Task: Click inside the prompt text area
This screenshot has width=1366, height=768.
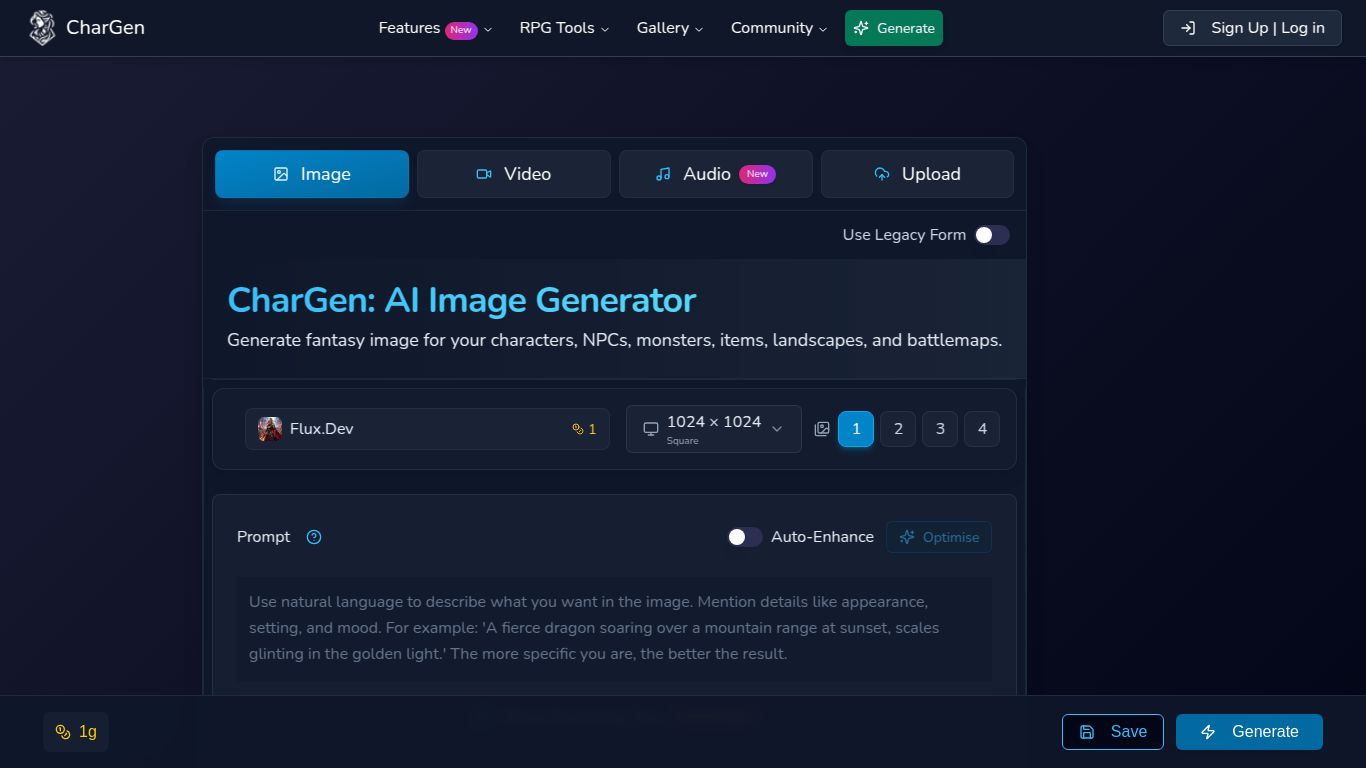Action: point(613,627)
